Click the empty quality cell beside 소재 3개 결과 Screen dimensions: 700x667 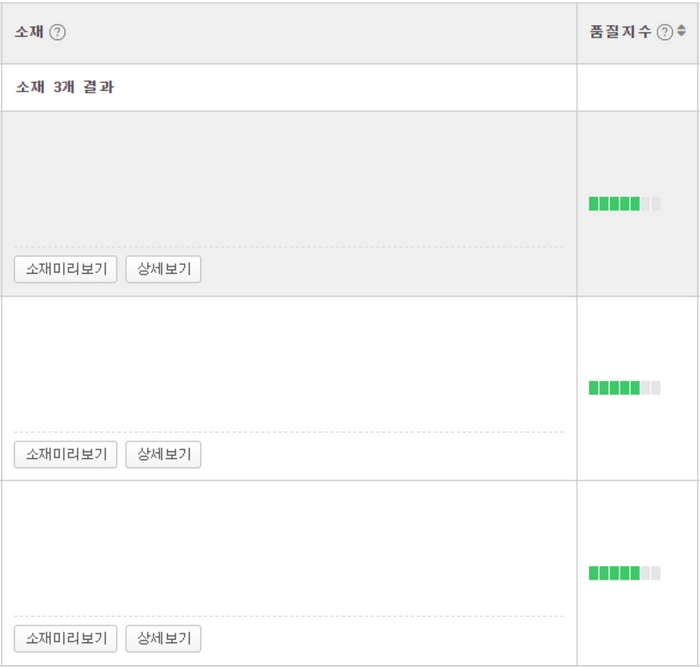tap(637, 87)
